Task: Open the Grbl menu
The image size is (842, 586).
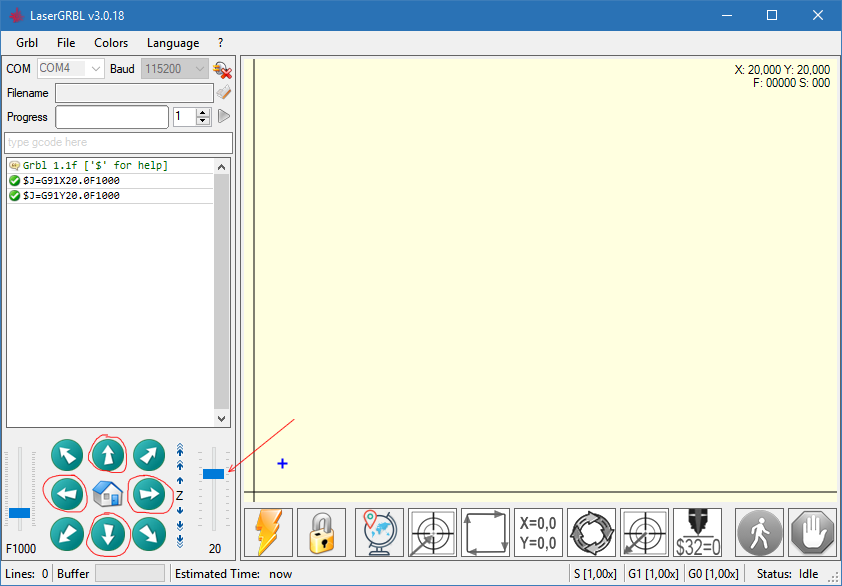Action: click(x=27, y=43)
